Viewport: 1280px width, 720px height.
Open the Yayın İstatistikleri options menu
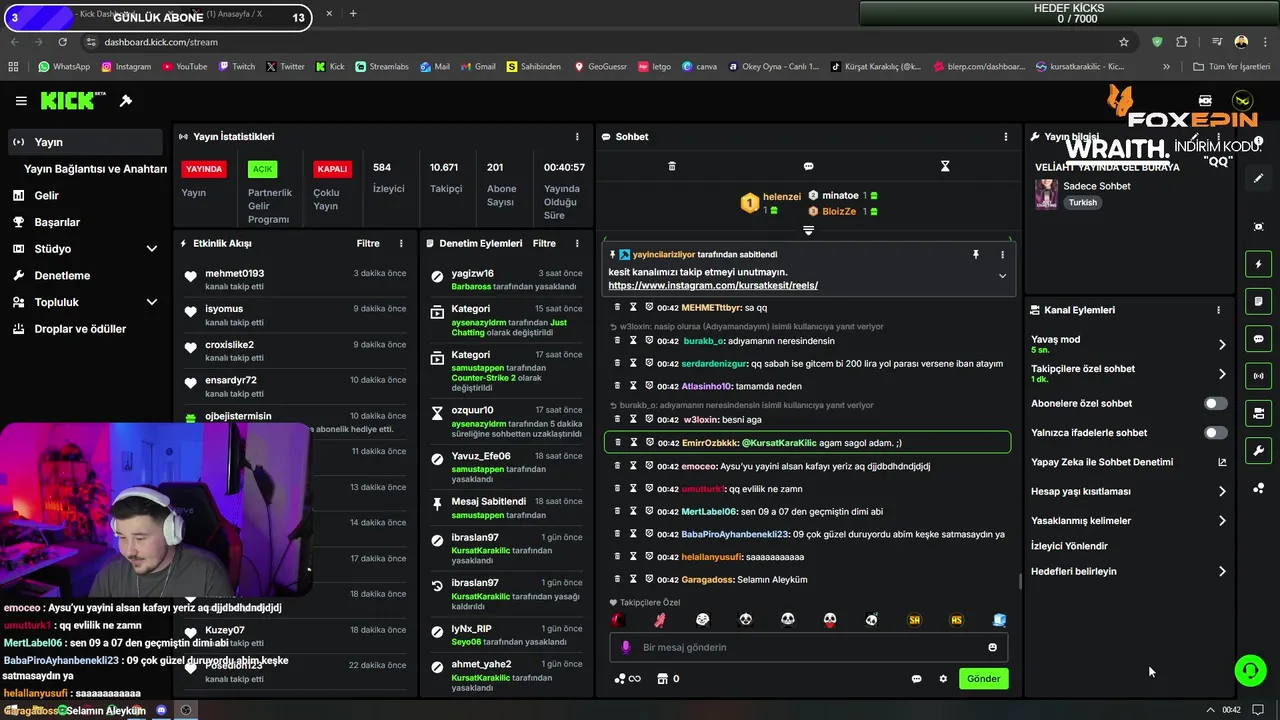coord(577,137)
